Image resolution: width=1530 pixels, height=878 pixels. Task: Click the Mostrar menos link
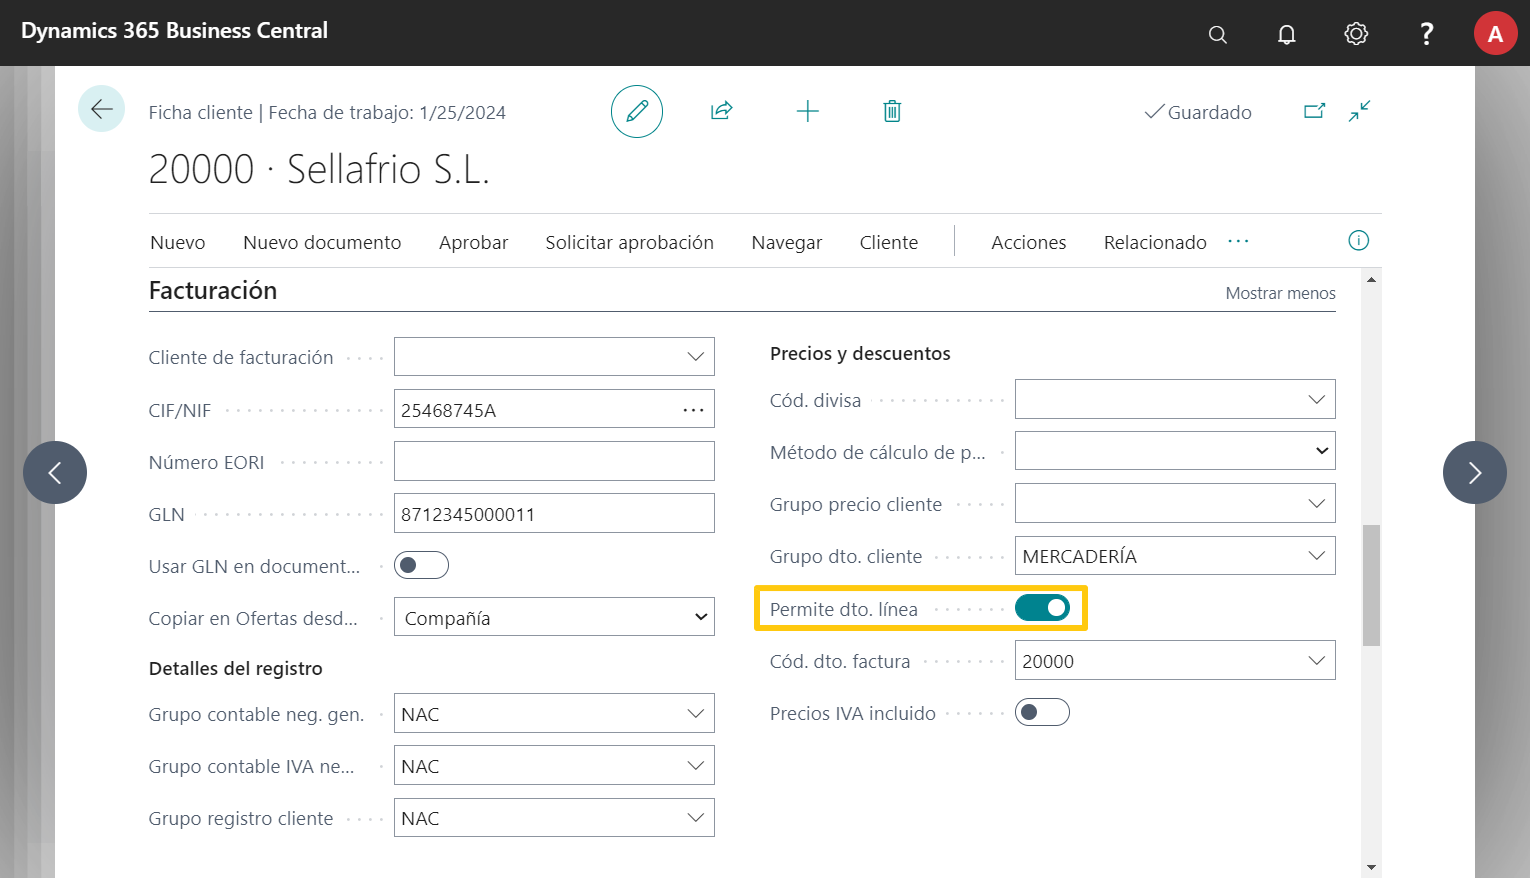click(x=1280, y=293)
